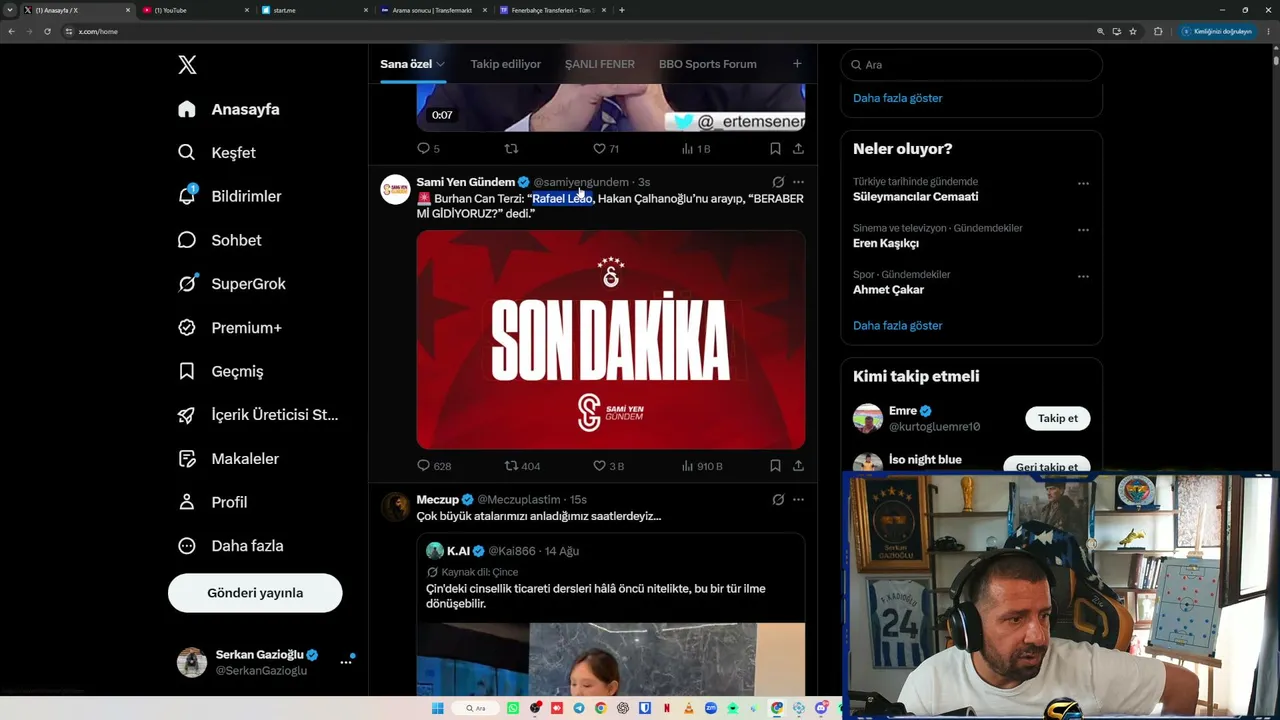Expand Sana özel tab dropdown chevron
This screenshot has height=720, width=1280.
(x=440, y=65)
